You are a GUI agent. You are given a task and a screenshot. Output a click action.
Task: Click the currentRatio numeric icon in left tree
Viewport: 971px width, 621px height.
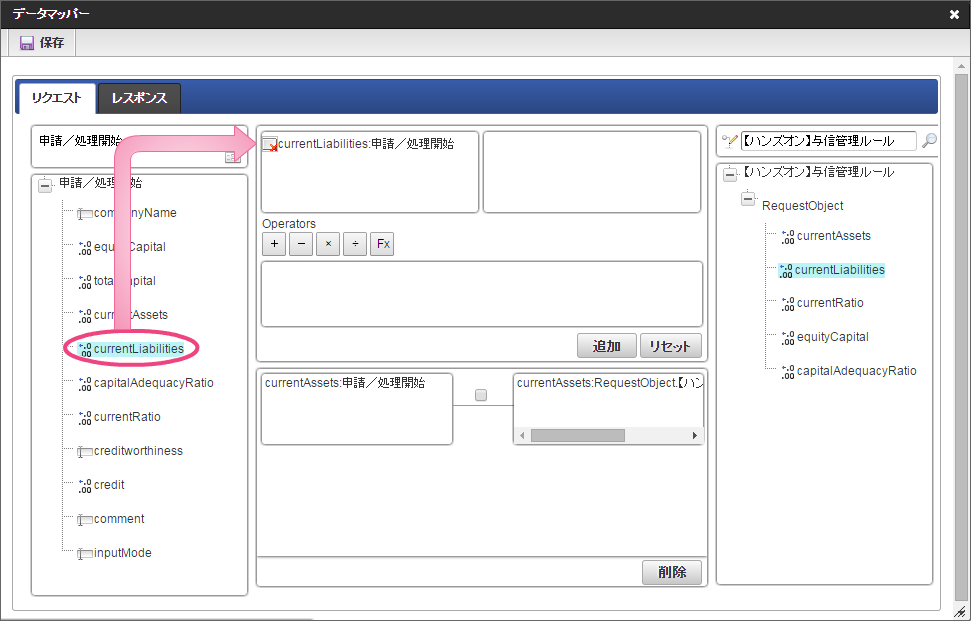[x=85, y=417]
